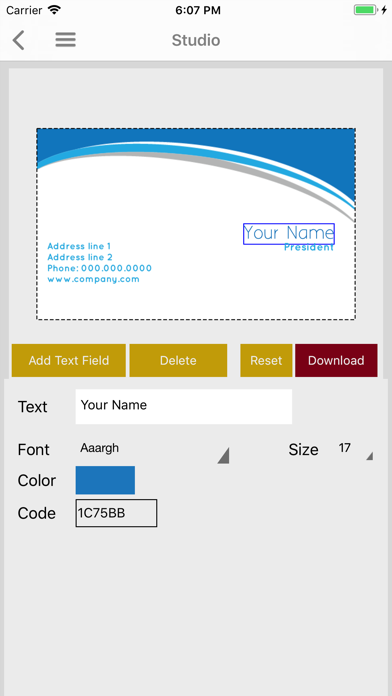Select 'Address line 2' on the card
This screenshot has height=696, width=392.
[80, 257]
